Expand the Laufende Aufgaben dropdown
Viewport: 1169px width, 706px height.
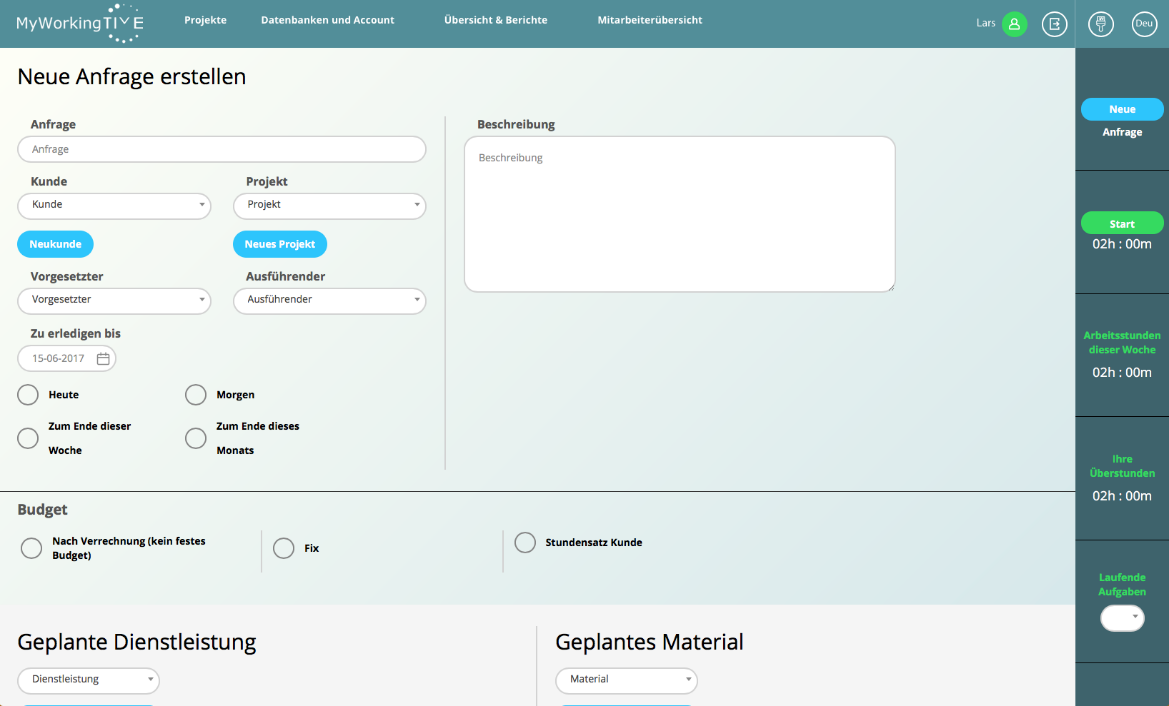(1122, 617)
